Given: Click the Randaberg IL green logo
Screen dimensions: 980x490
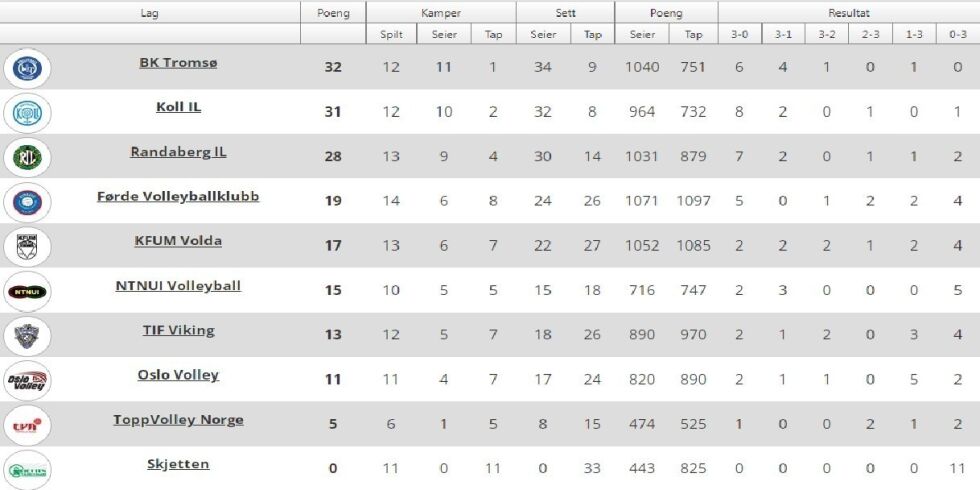Looking at the screenshot, I should tap(27, 158).
